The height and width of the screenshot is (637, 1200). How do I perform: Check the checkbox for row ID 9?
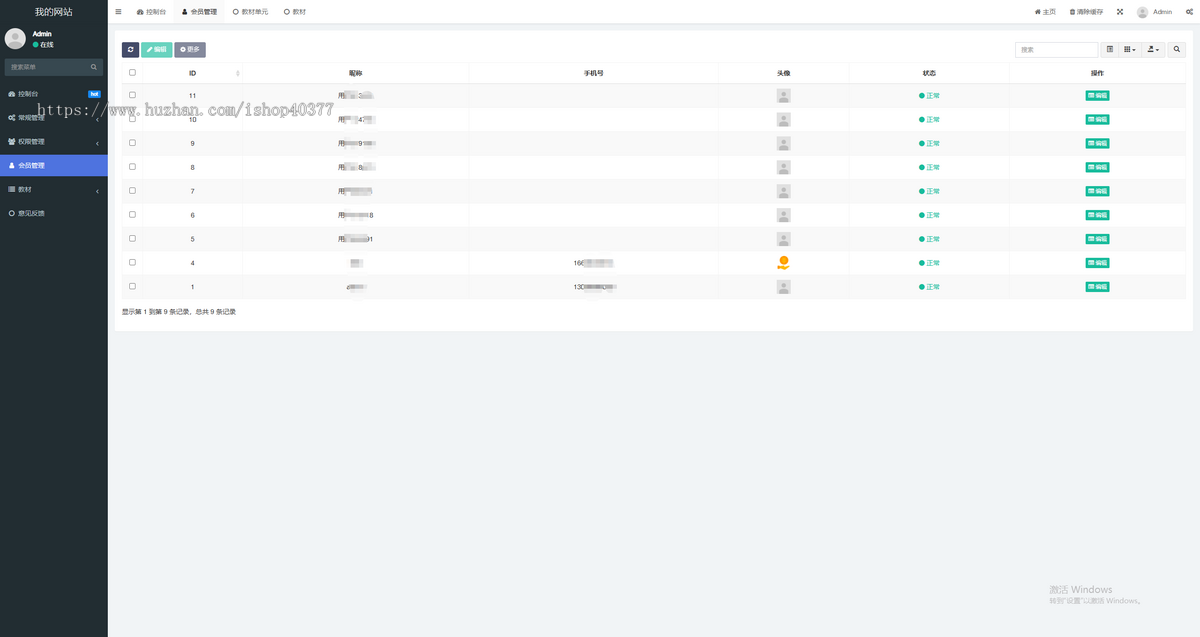[x=132, y=143]
